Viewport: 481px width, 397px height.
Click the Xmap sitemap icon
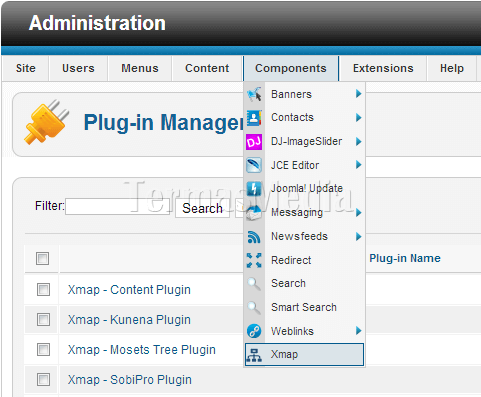tap(254, 355)
